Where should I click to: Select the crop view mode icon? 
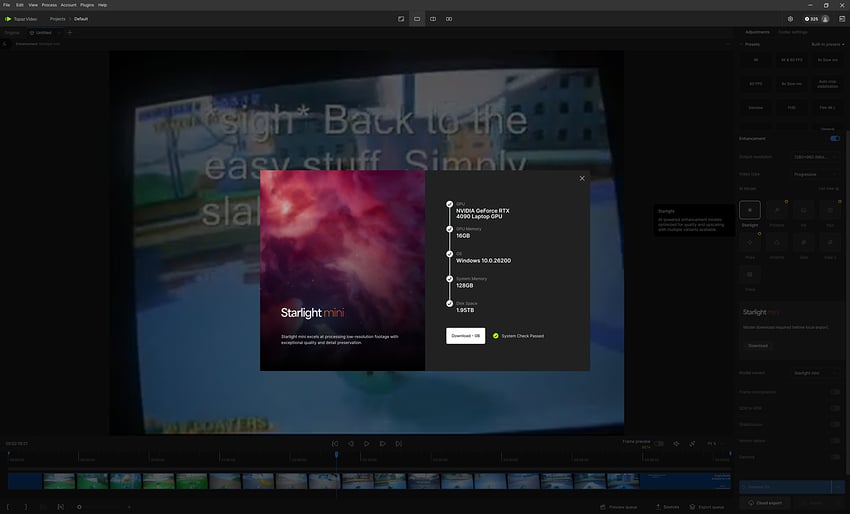click(401, 19)
